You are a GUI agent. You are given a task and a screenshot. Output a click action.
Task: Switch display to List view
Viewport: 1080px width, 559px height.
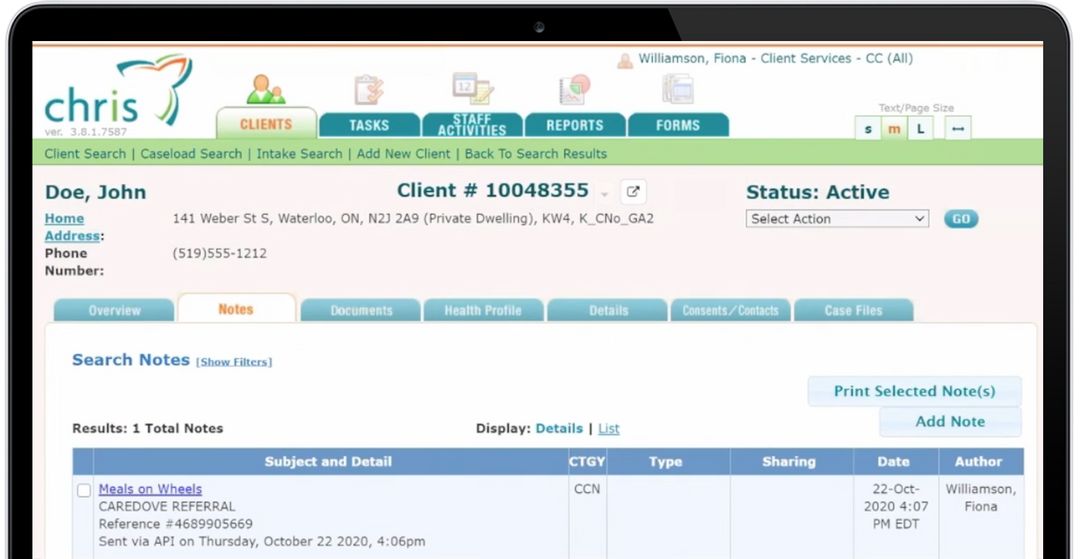click(609, 428)
